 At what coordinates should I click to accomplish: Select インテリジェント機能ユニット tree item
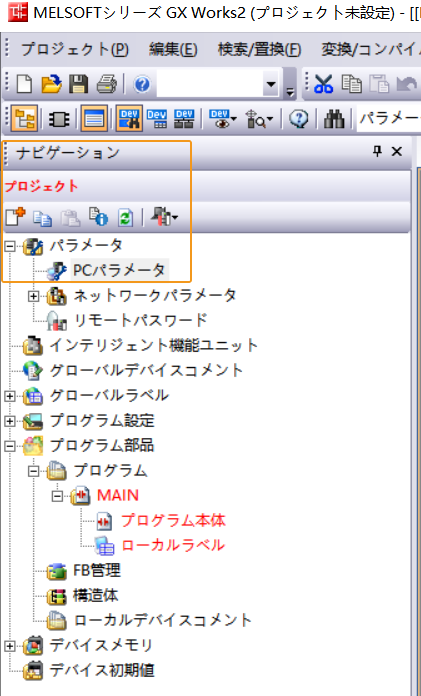coord(154,345)
